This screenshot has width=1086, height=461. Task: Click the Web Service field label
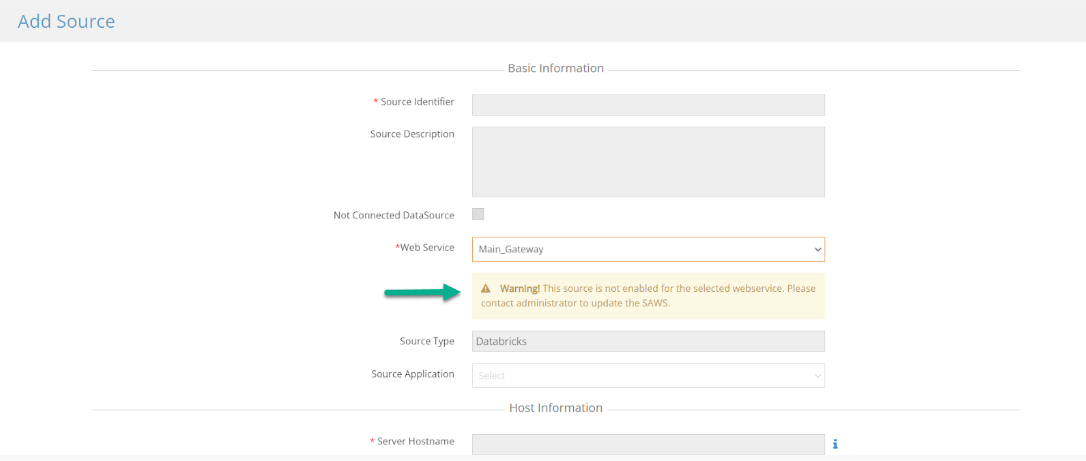[425, 247]
